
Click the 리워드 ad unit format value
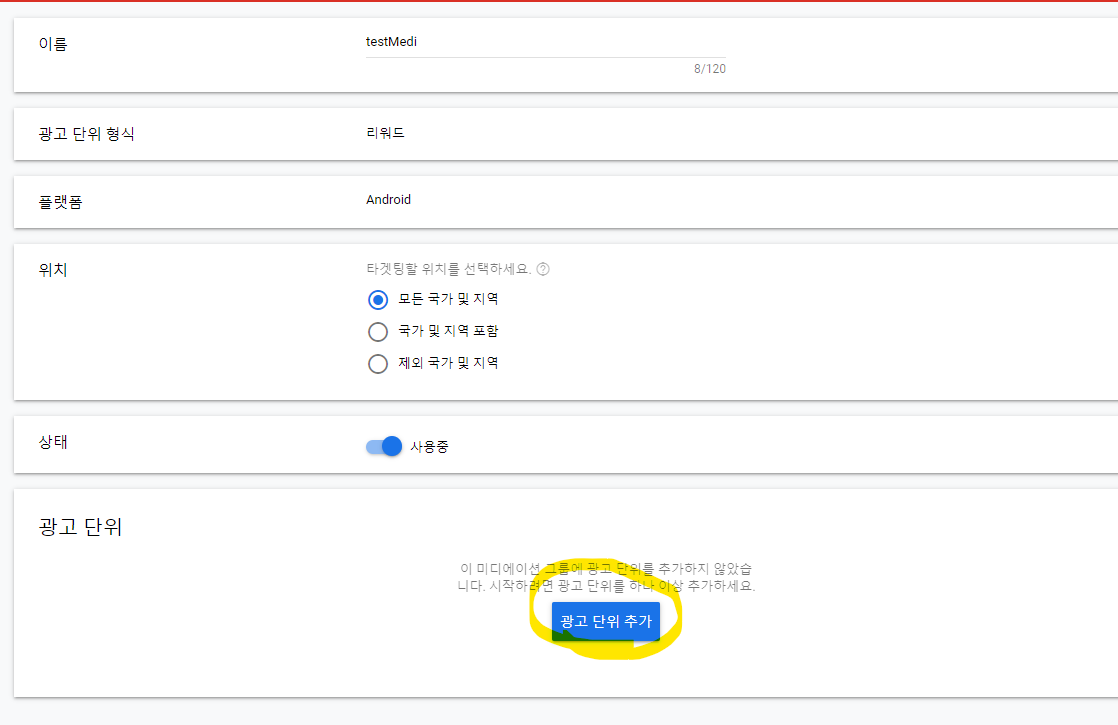(x=386, y=133)
